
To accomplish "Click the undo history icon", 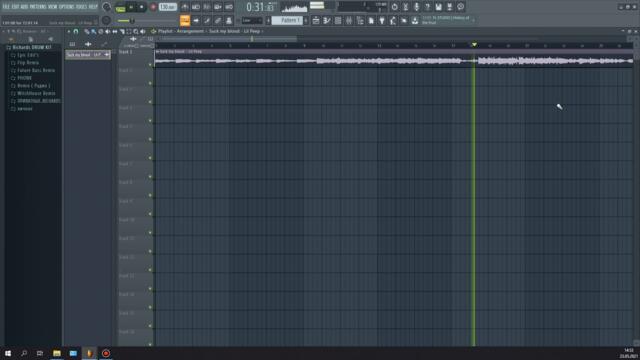I will pyautogui.click(x=394, y=7).
